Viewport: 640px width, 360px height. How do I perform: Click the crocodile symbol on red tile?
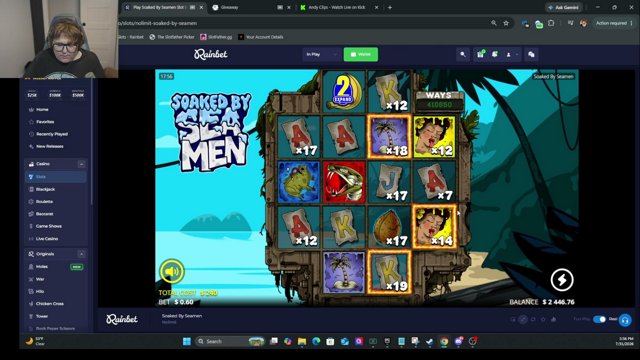coord(344,182)
